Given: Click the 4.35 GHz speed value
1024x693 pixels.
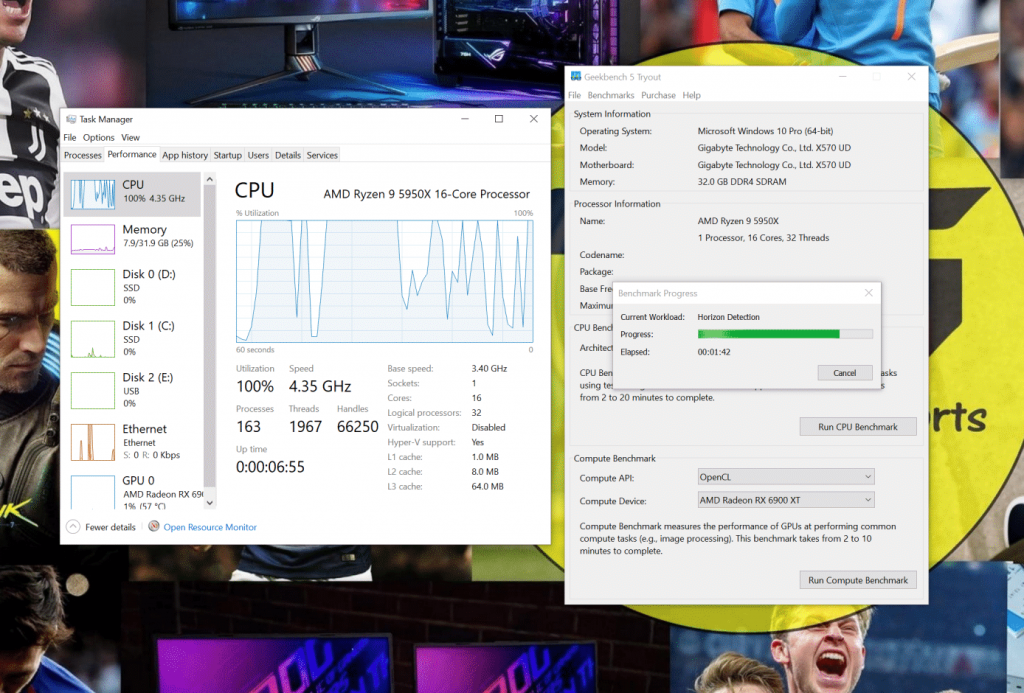Looking at the screenshot, I should pyautogui.click(x=320, y=387).
